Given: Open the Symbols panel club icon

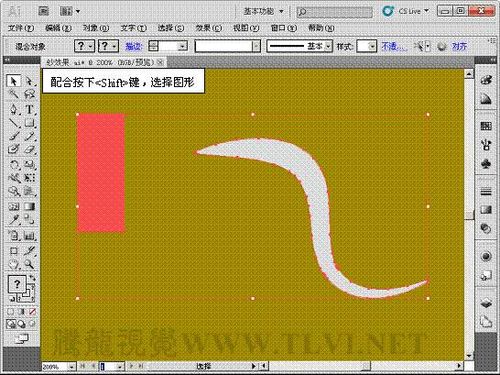Looking at the screenshot, I should (486, 164).
